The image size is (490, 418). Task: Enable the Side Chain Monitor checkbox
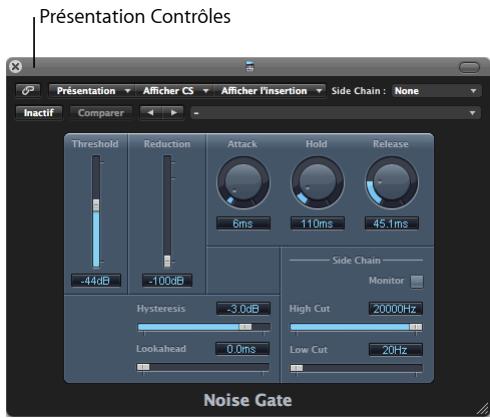(417, 281)
